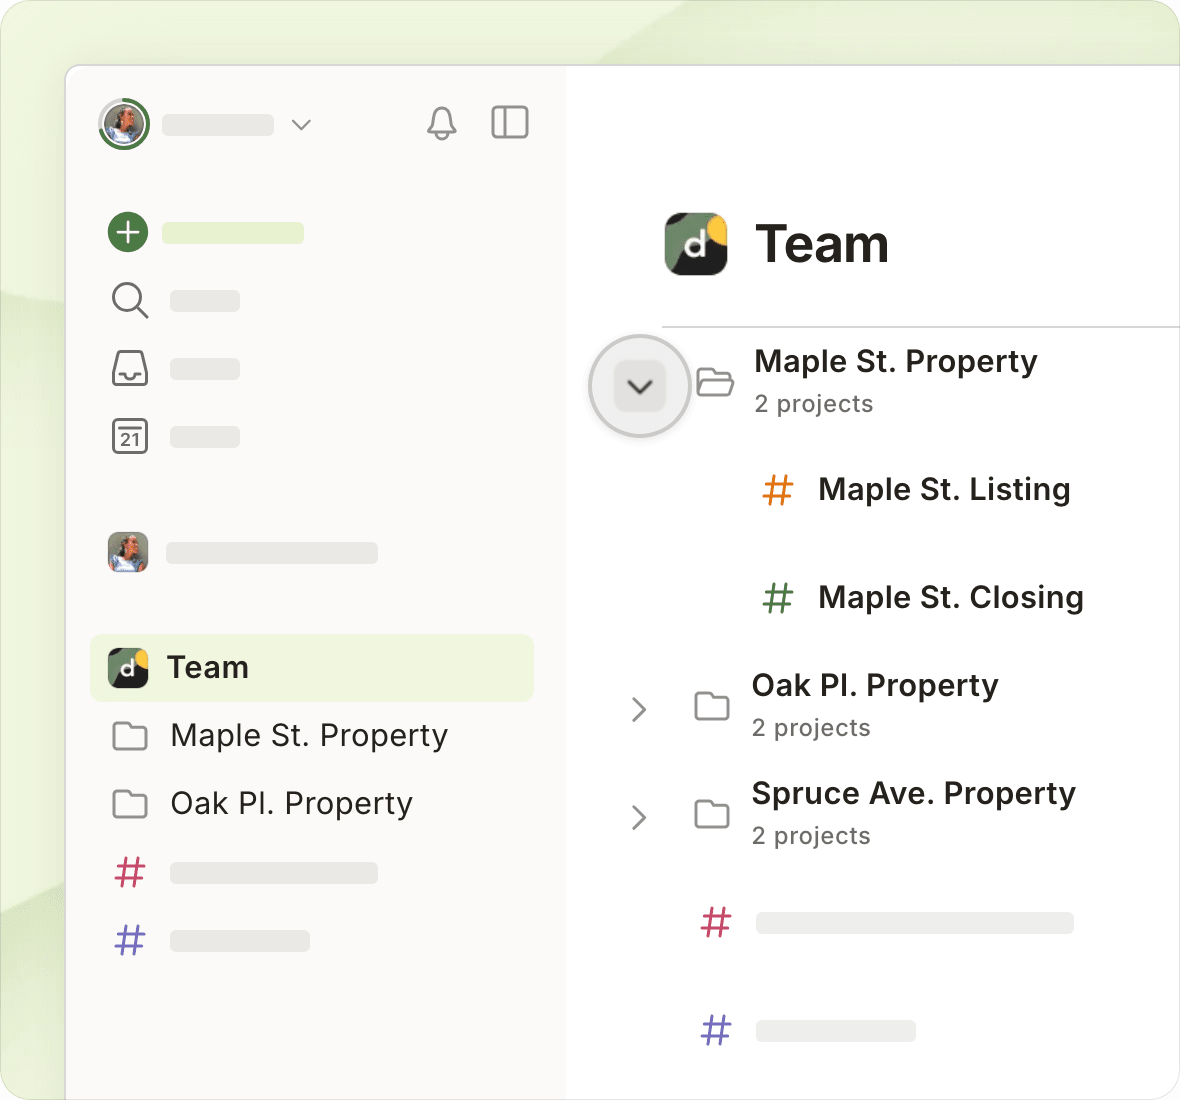Select Spruce Ave. Property in main list
The image size is (1180, 1100).
(x=914, y=794)
